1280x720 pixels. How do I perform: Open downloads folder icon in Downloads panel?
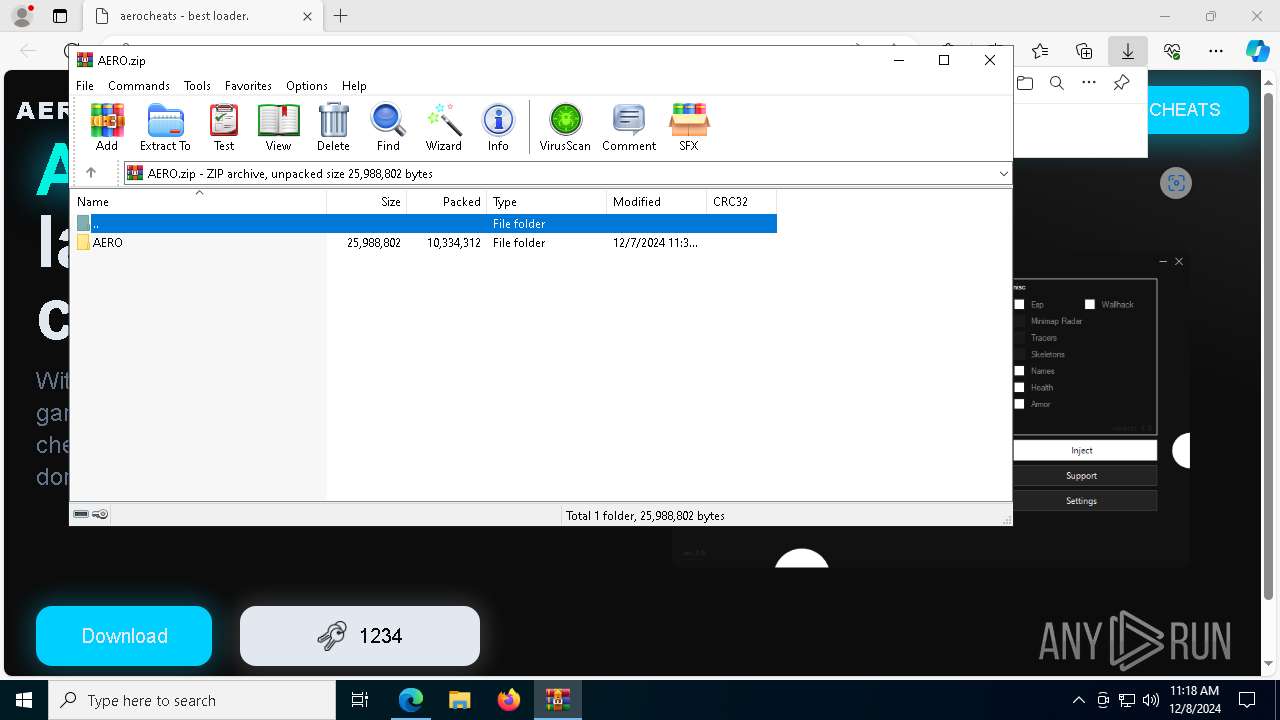(1025, 83)
